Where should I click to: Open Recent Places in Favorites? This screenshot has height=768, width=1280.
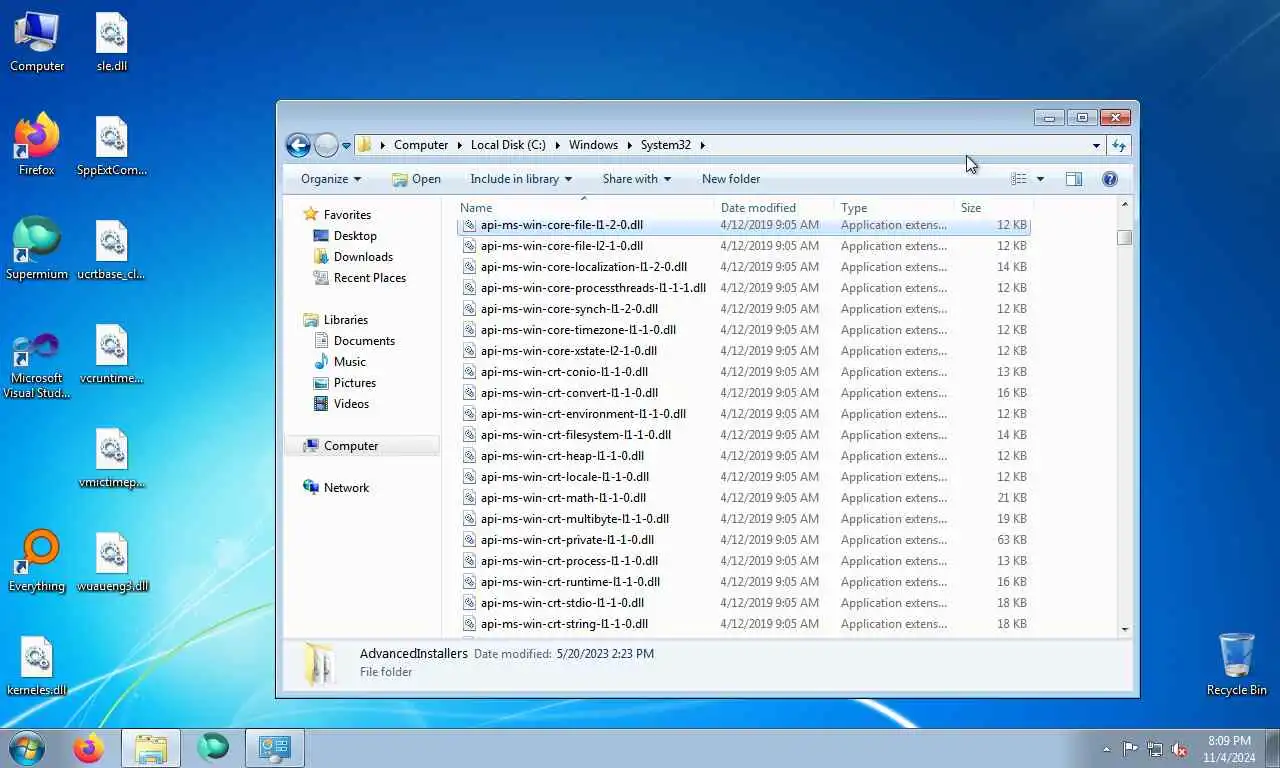point(369,278)
